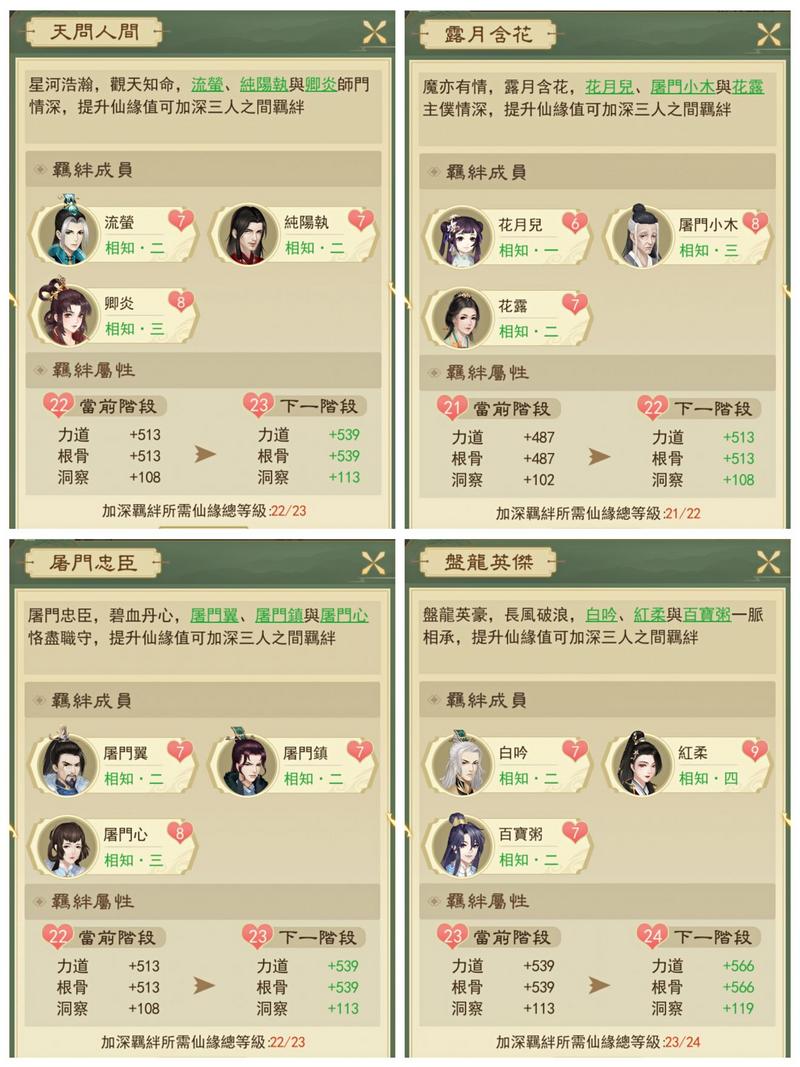Follow the 百寶粥 green link
Screen dimensions: 800x1067
coord(707,615)
